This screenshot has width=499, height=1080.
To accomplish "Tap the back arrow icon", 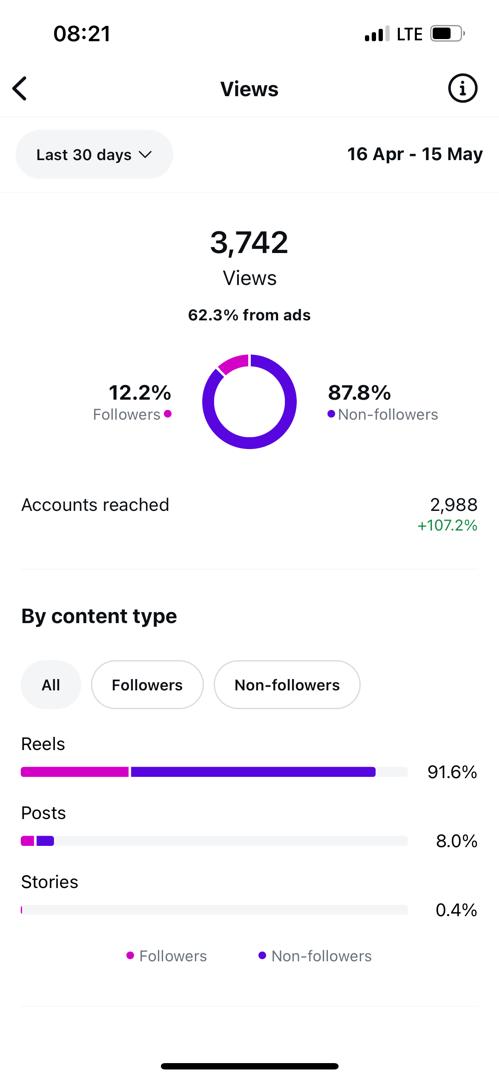I will pyautogui.click(x=20, y=89).
